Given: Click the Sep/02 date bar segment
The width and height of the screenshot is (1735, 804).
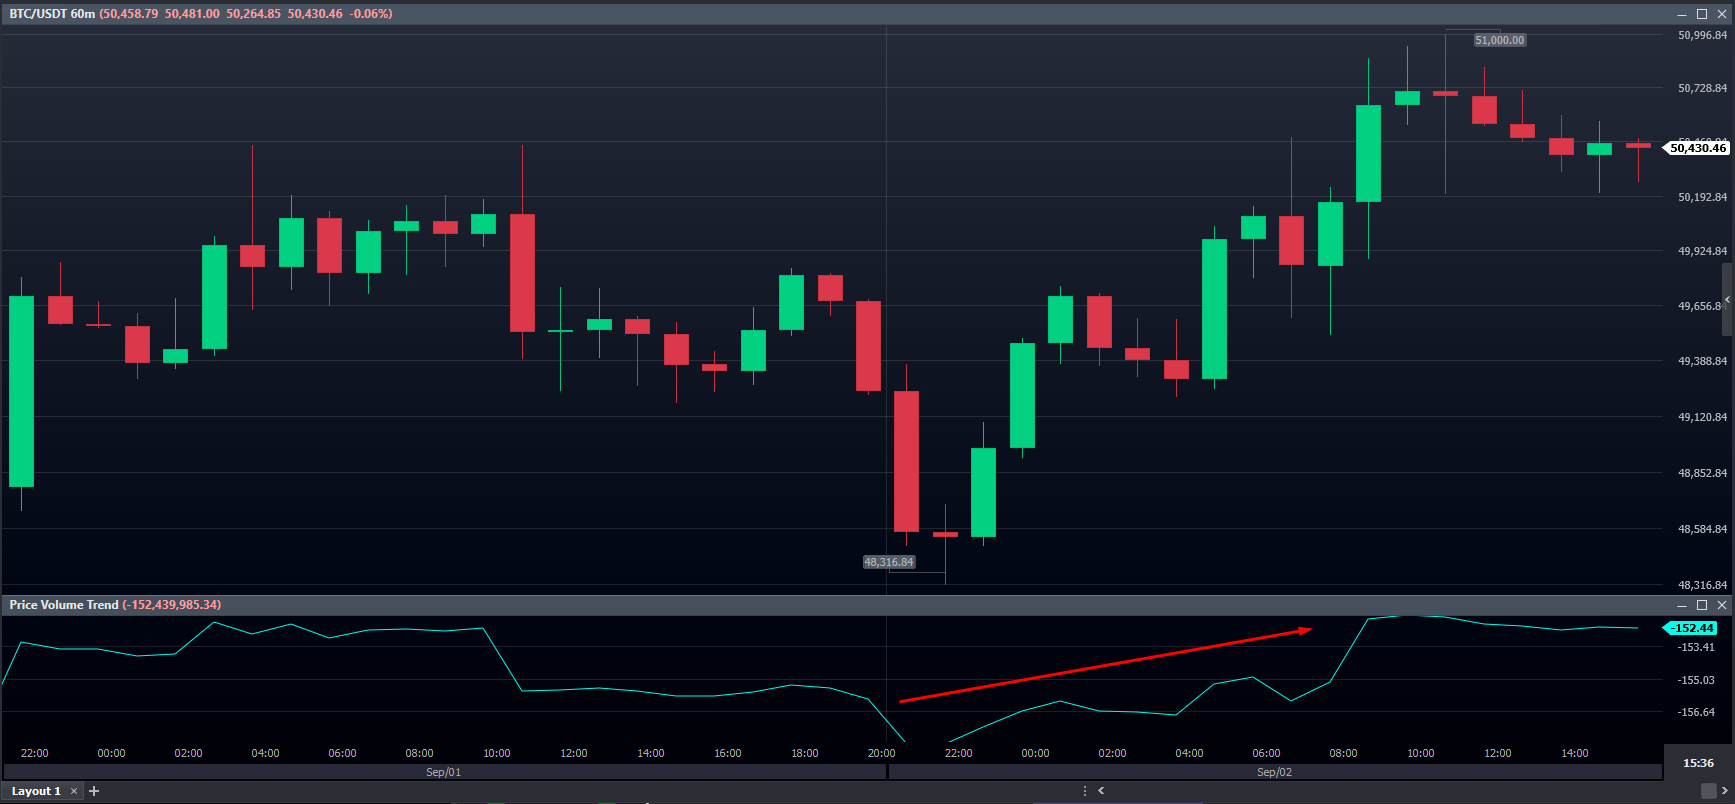Looking at the screenshot, I should 1274,772.
